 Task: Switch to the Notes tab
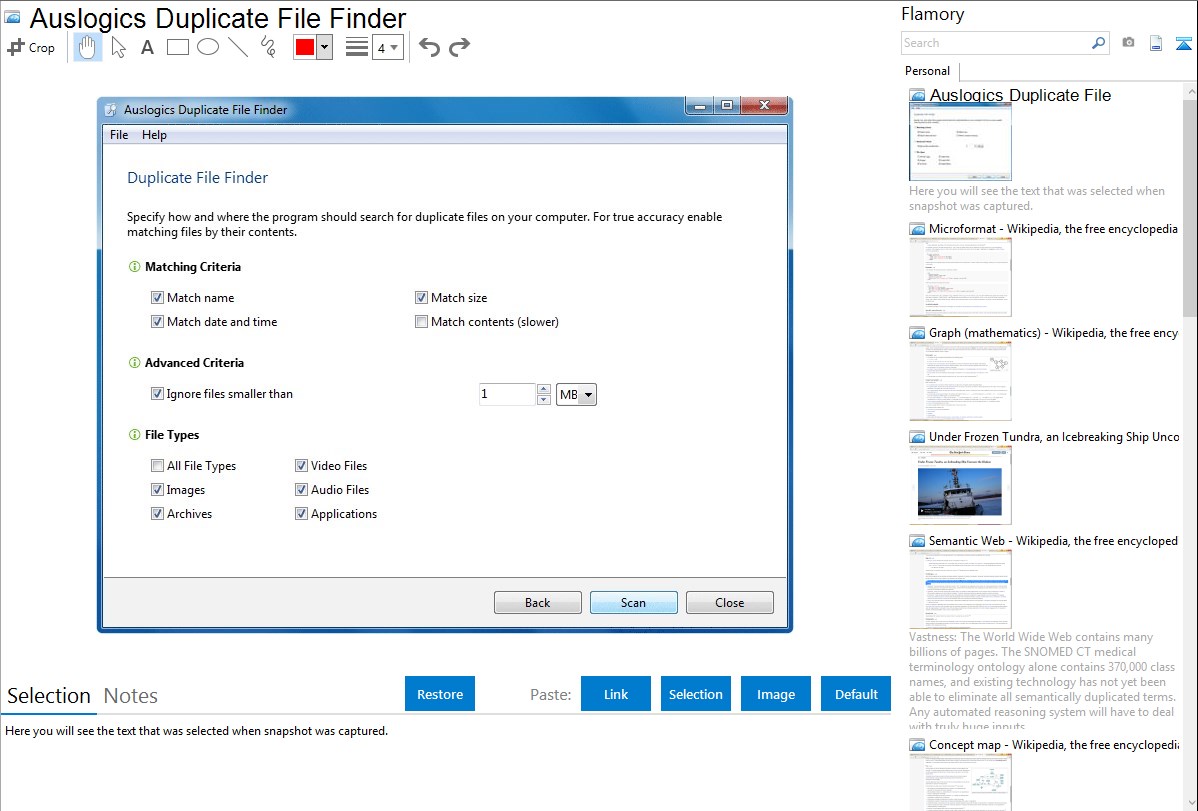click(131, 696)
